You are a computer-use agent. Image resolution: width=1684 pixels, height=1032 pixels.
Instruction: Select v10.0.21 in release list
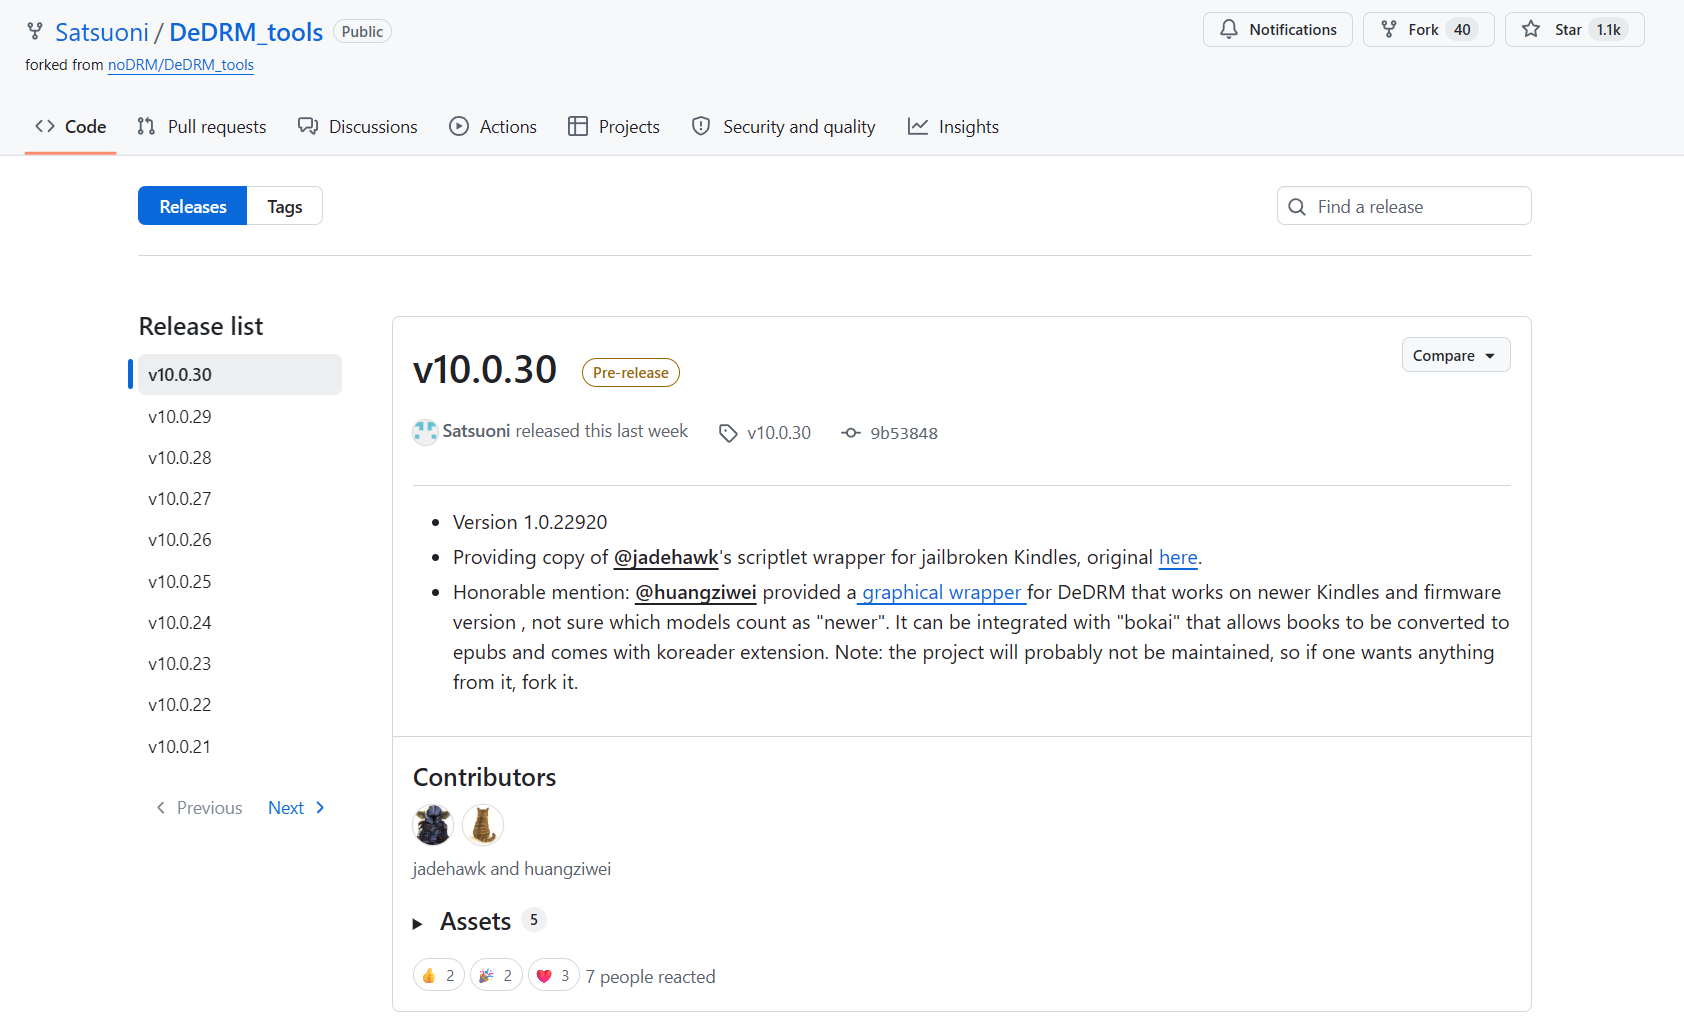pos(240,746)
